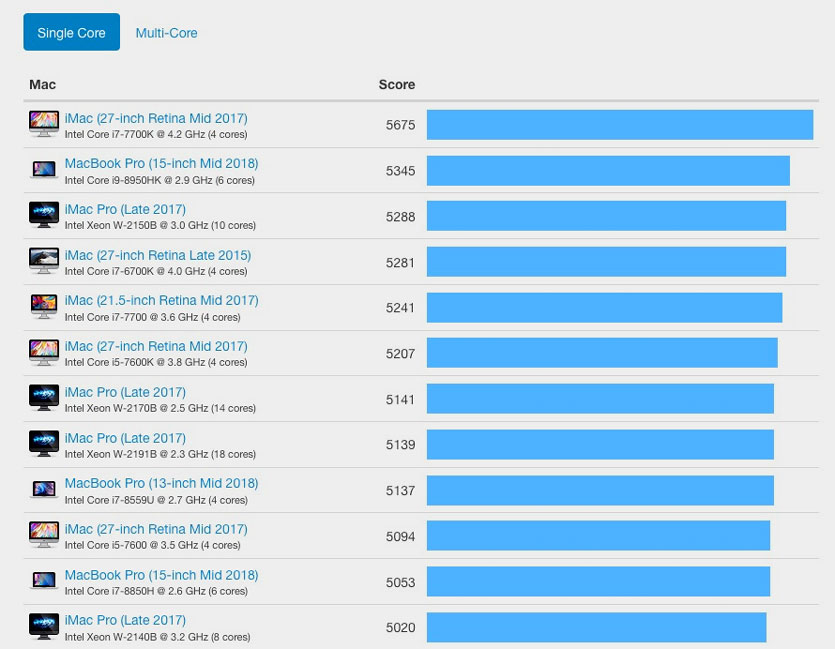Open iMac Pro Late 2017 link scoring 5141
The height and width of the screenshot is (649, 835).
tap(125, 392)
